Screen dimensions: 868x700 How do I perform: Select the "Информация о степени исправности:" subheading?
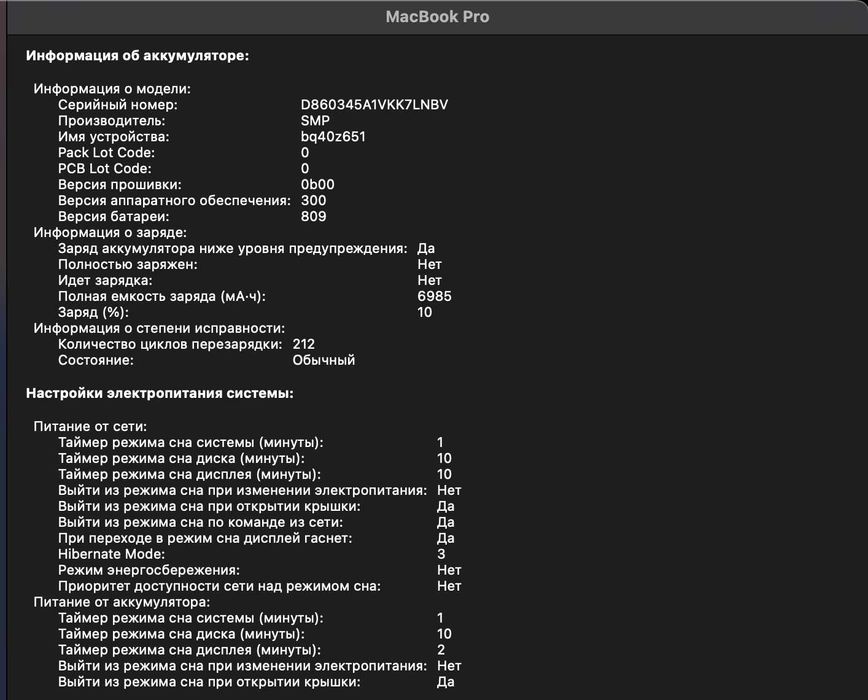pyautogui.click(x=159, y=328)
